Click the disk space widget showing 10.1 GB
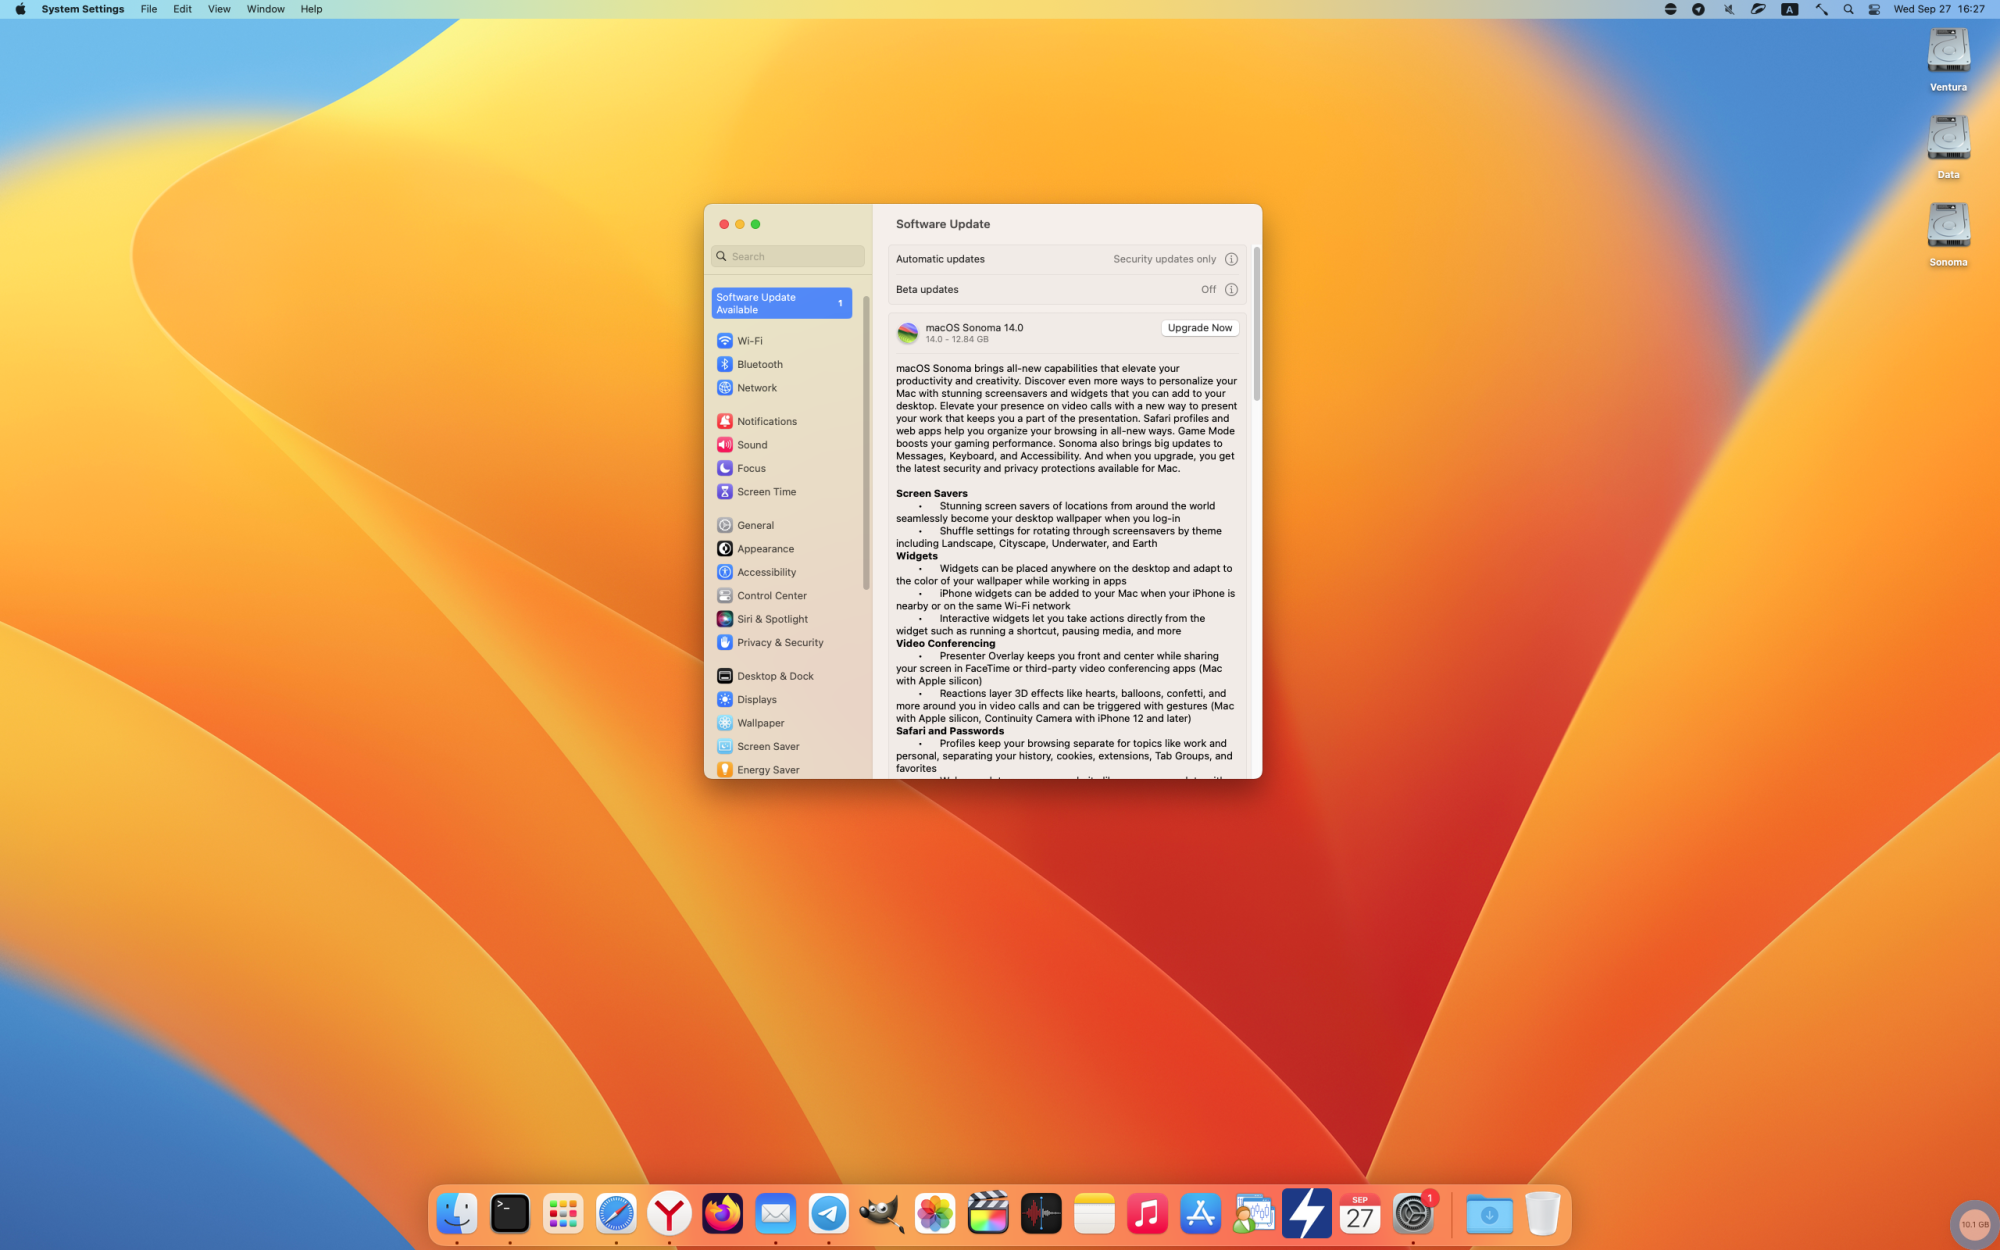The height and width of the screenshot is (1250, 2000). click(x=1974, y=1224)
